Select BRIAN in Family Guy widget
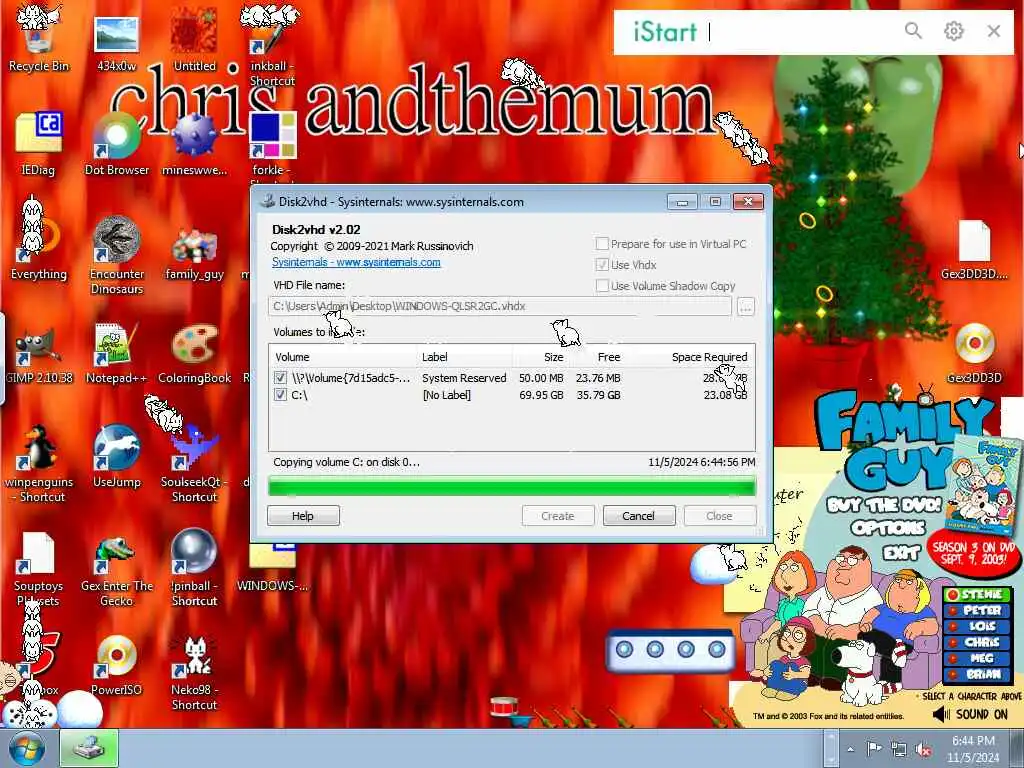Image resolution: width=1024 pixels, height=768 pixels. pyautogui.click(x=978, y=674)
